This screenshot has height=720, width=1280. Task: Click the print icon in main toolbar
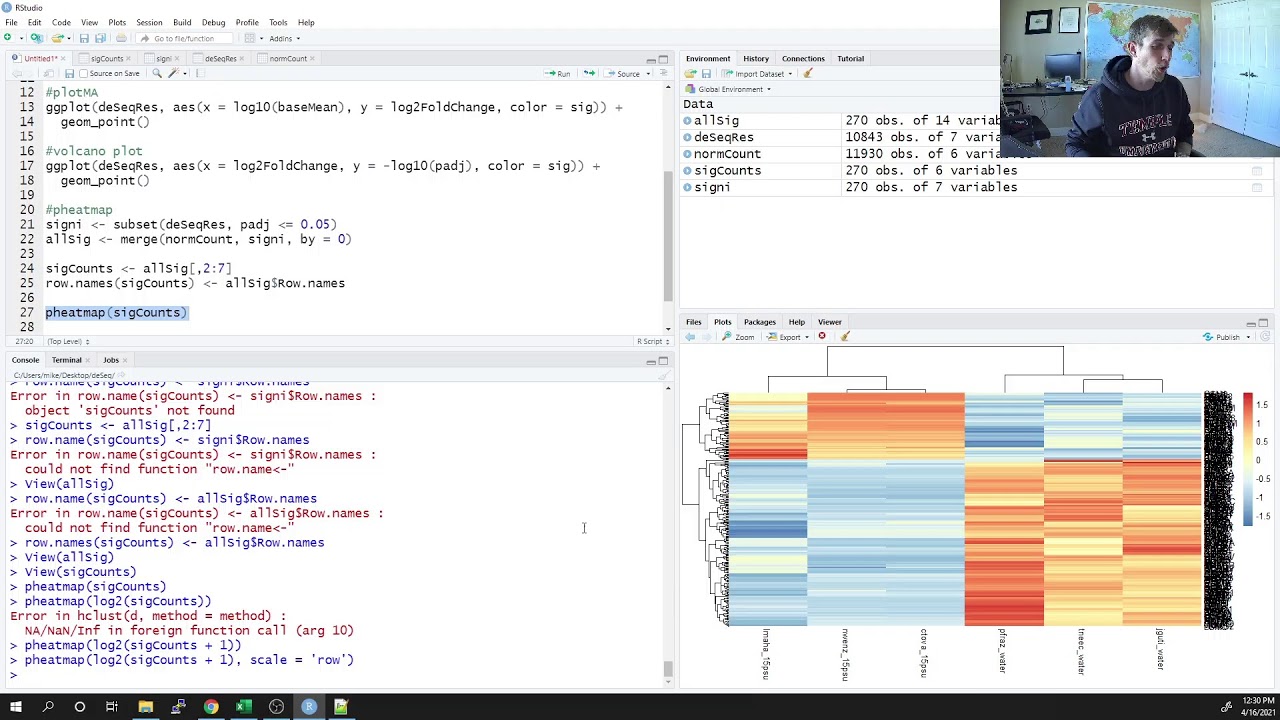point(121,38)
